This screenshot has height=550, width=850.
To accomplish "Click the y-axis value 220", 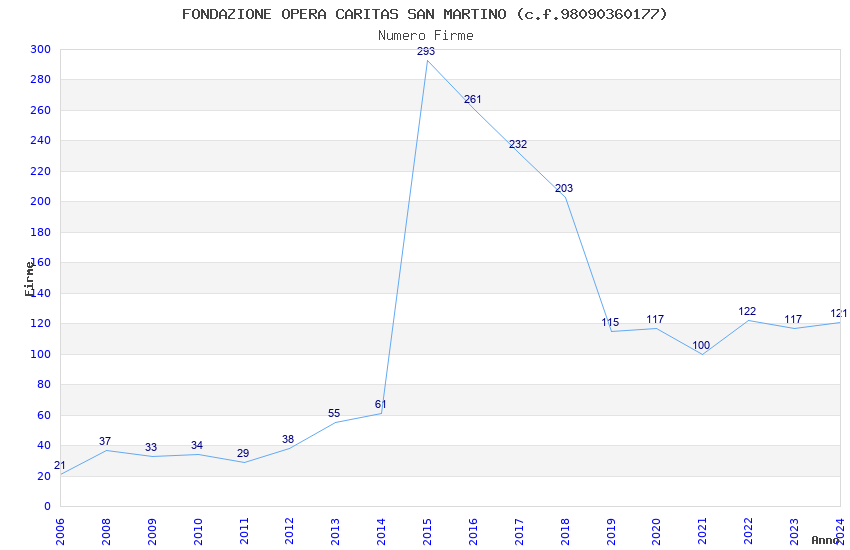I will coord(41,171).
